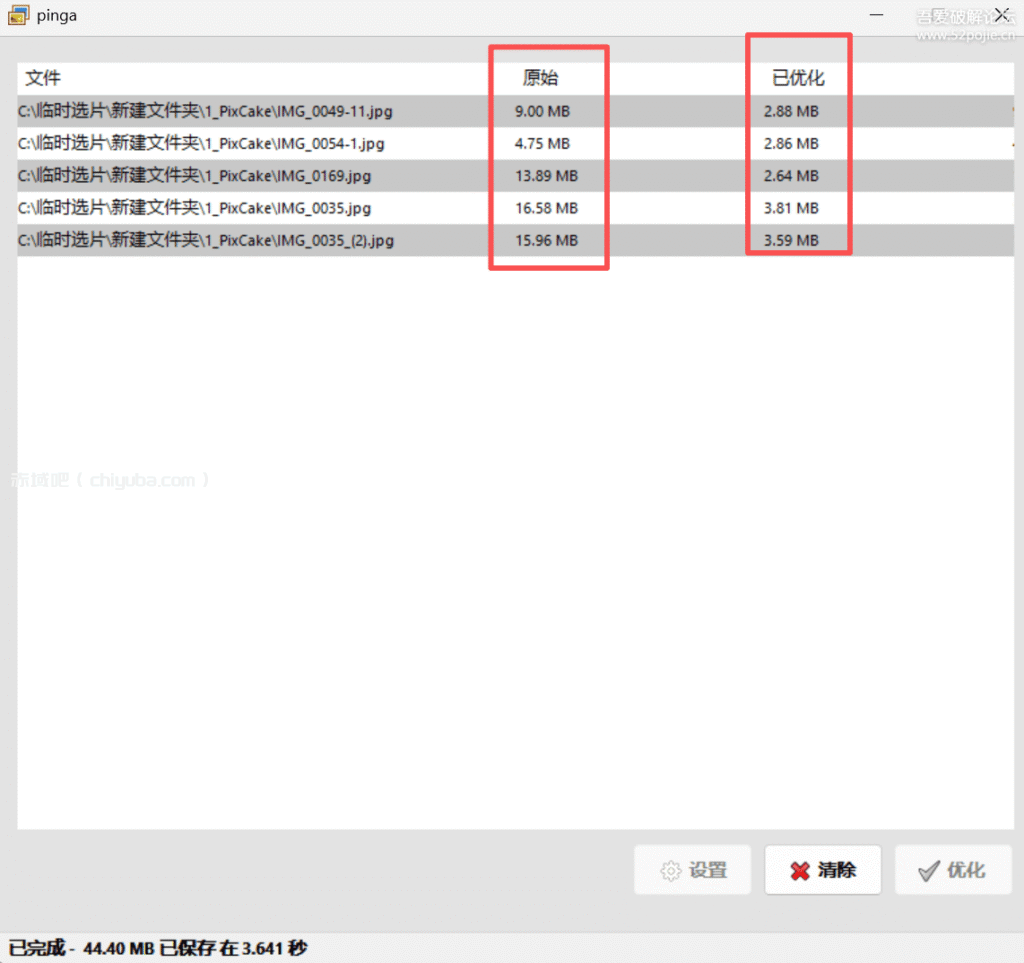The height and width of the screenshot is (963, 1024).
Task: Click the 2.86 MB optimized size cell
Action: 791,144
